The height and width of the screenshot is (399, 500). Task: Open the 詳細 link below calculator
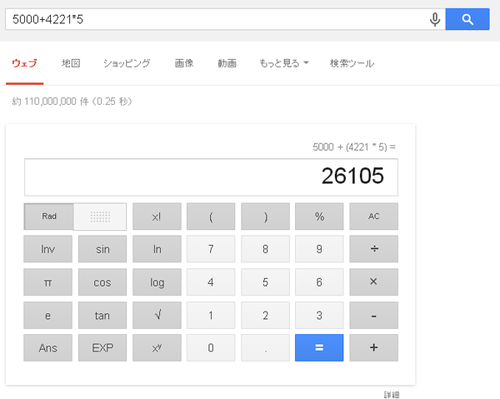[391, 395]
